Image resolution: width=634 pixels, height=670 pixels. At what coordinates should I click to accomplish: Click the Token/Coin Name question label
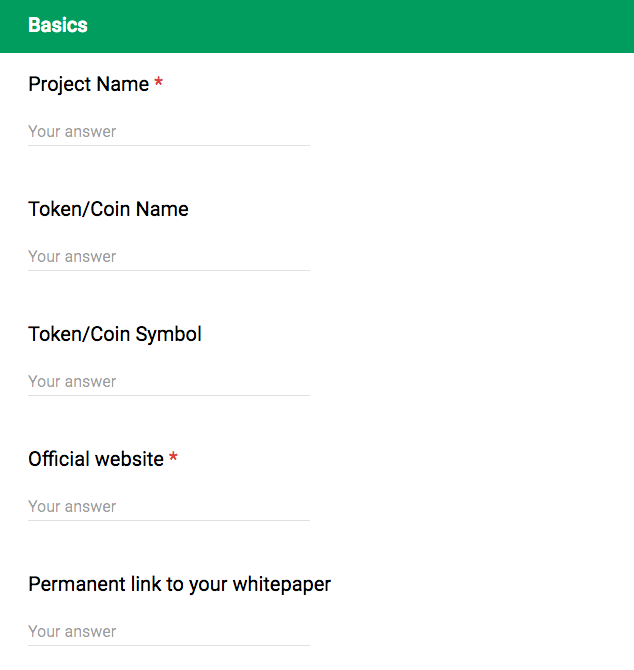tap(108, 209)
